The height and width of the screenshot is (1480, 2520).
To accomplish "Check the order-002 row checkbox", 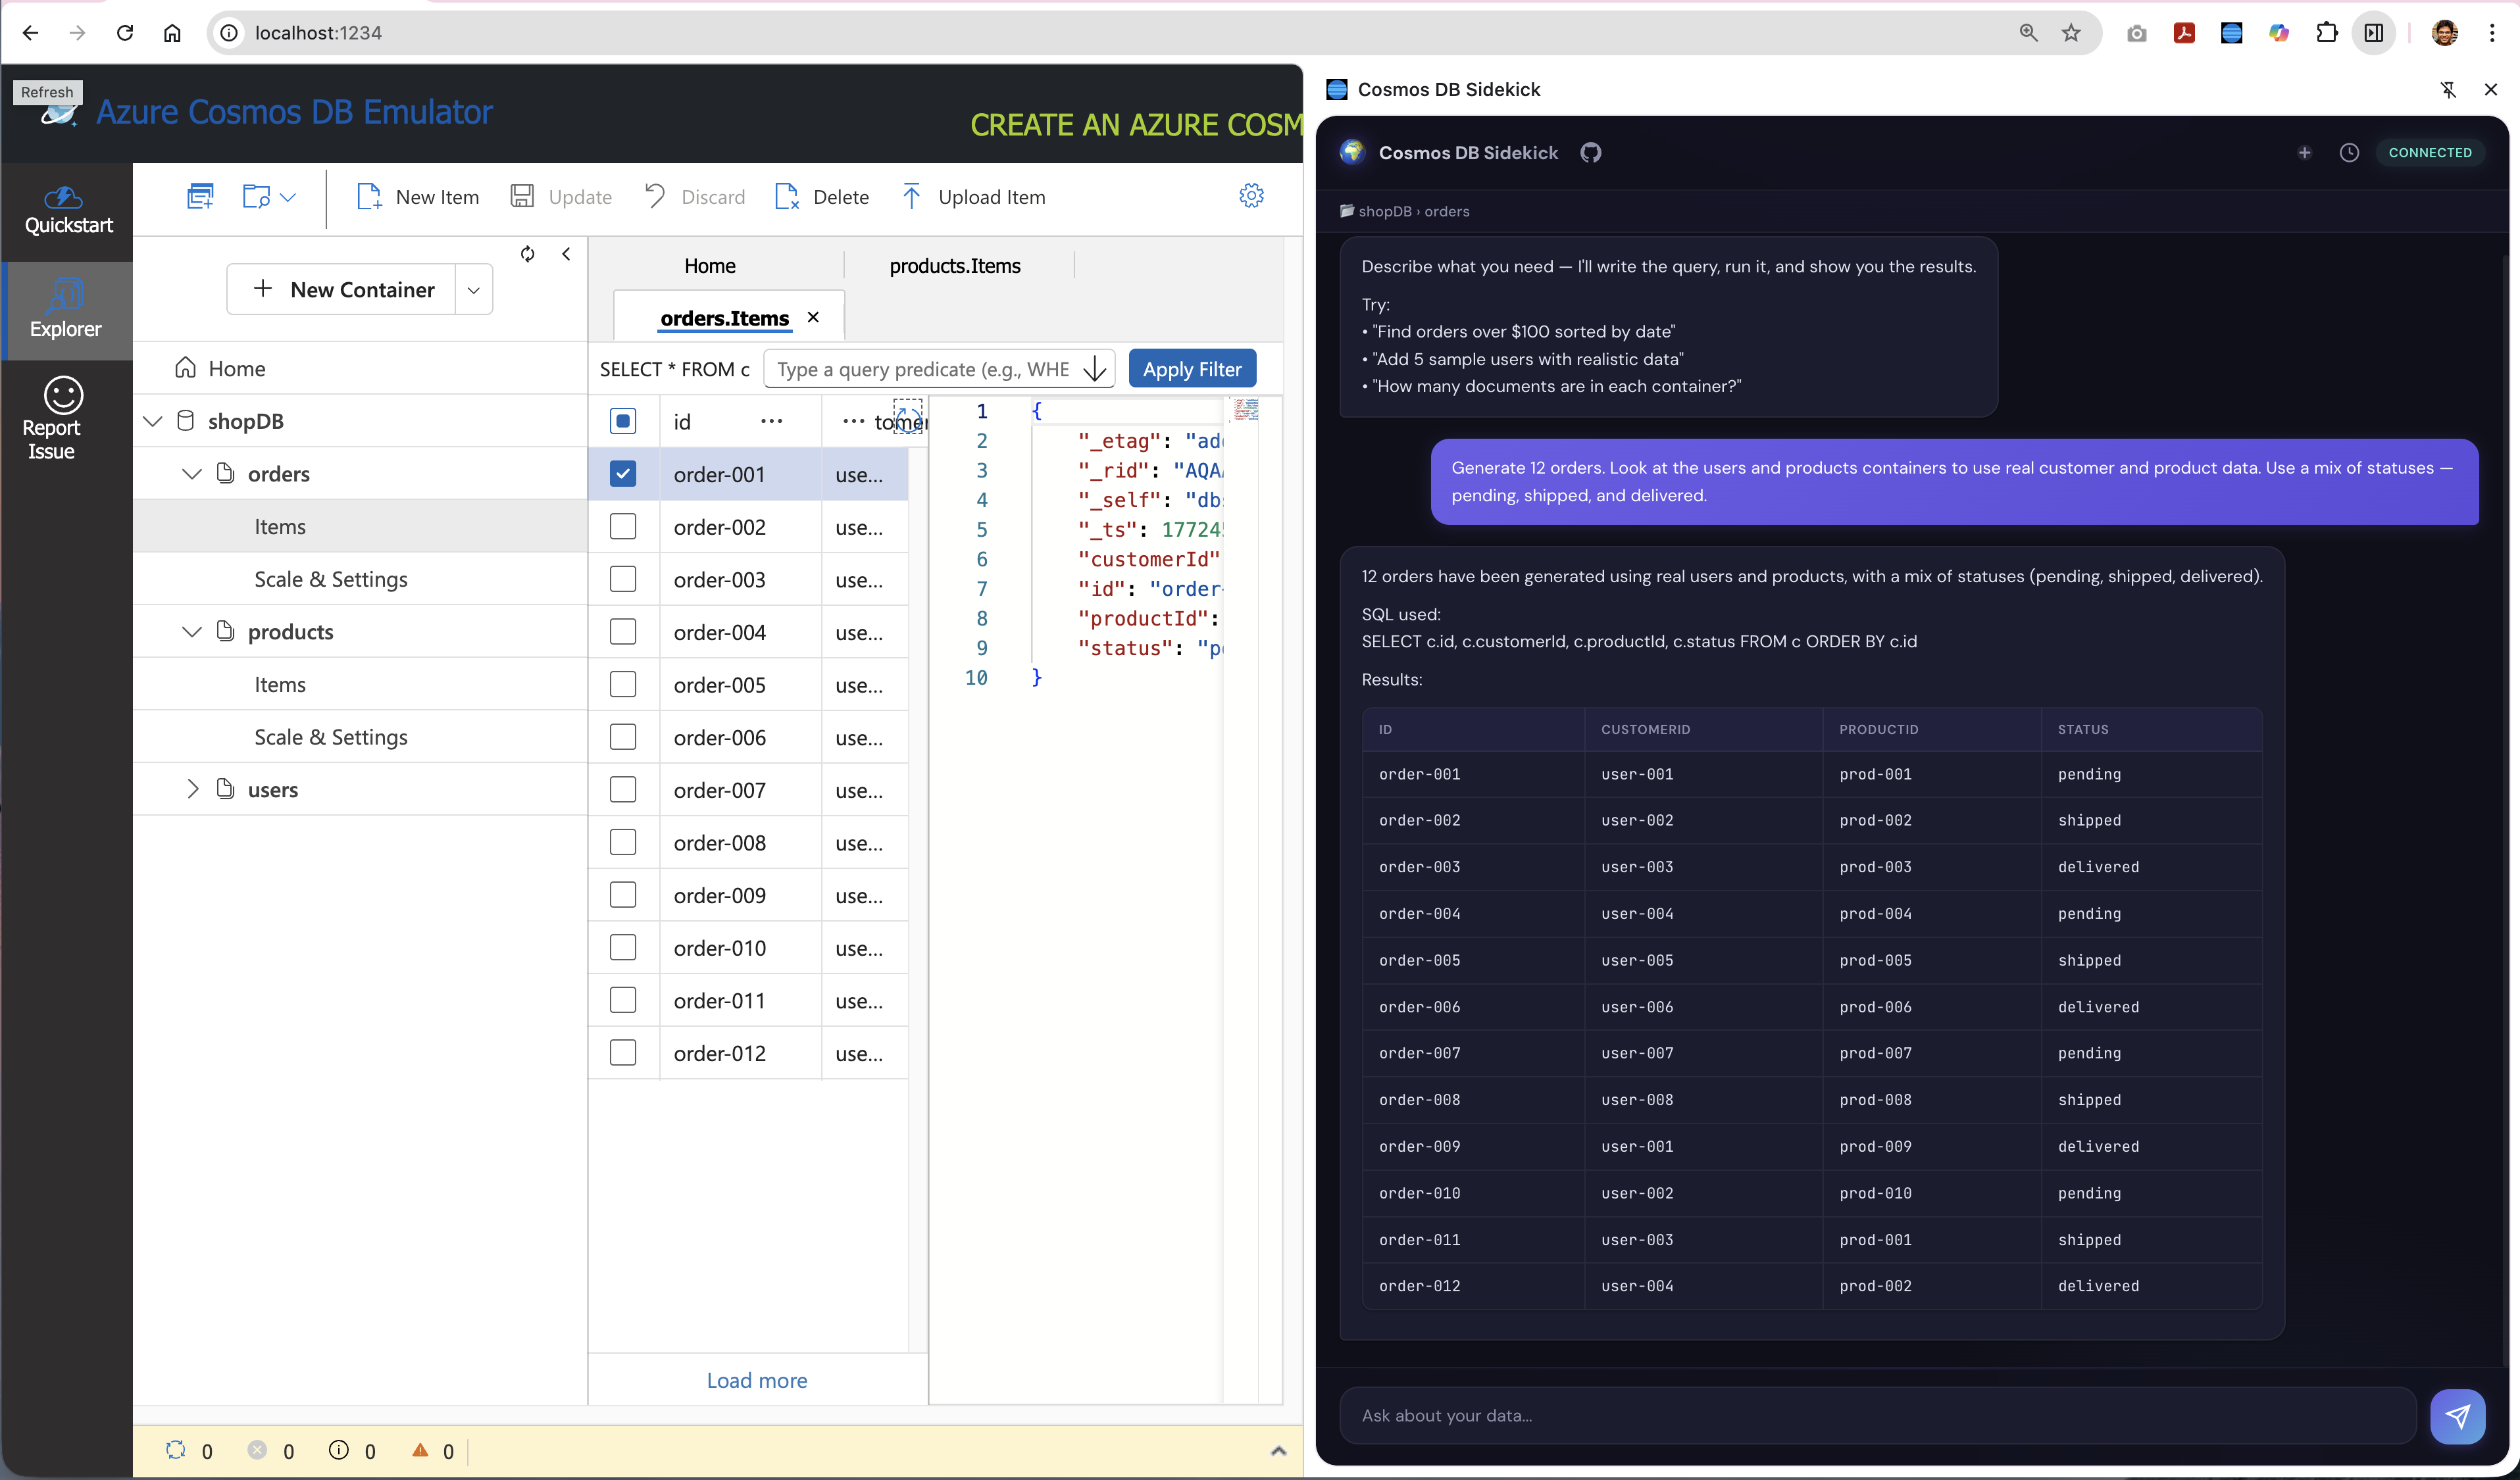I will [x=623, y=526].
